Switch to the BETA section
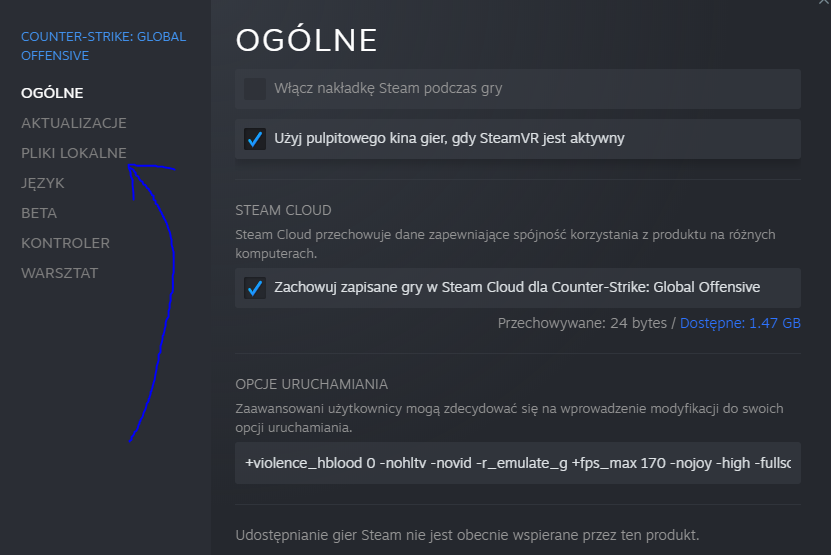This screenshot has width=831, height=555. [x=39, y=213]
